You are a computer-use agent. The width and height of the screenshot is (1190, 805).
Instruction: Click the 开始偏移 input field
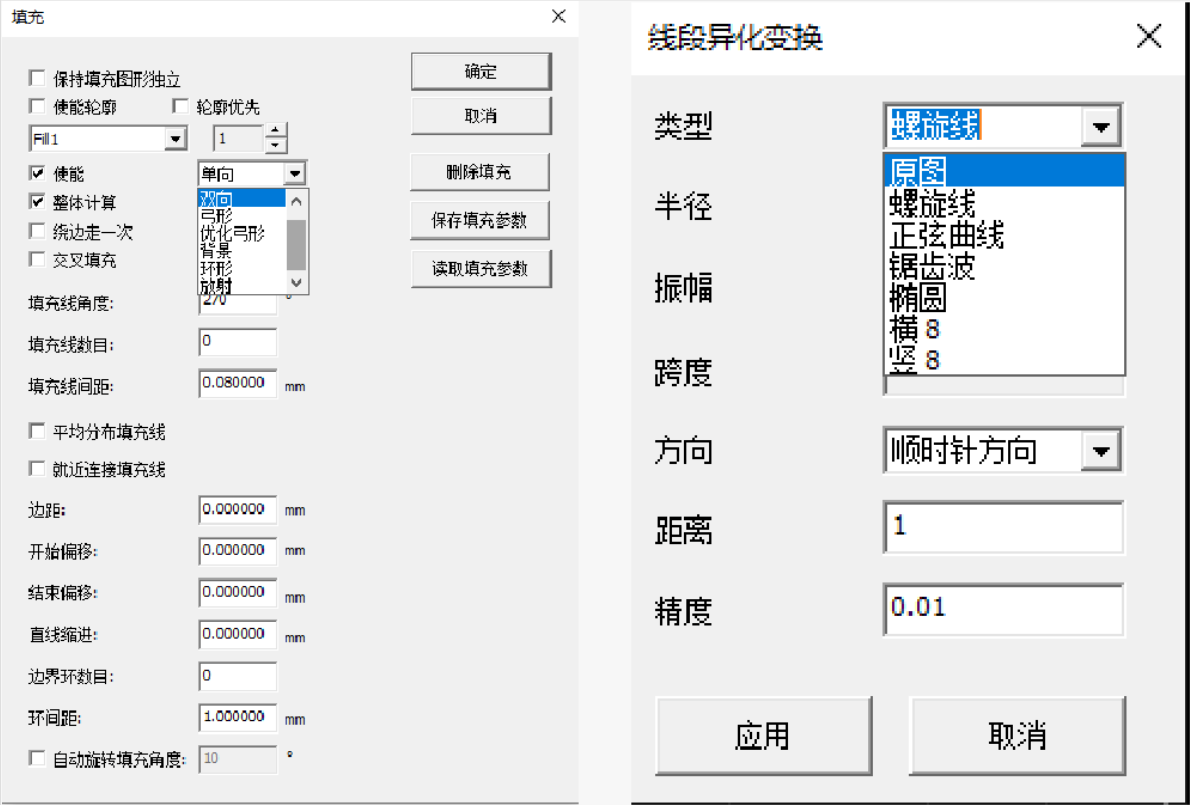pyautogui.click(x=238, y=551)
